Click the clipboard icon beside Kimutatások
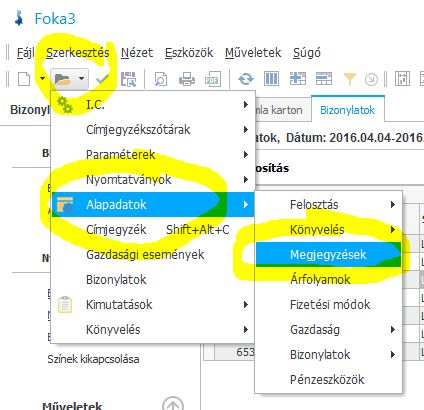424x410 pixels. (x=65, y=304)
